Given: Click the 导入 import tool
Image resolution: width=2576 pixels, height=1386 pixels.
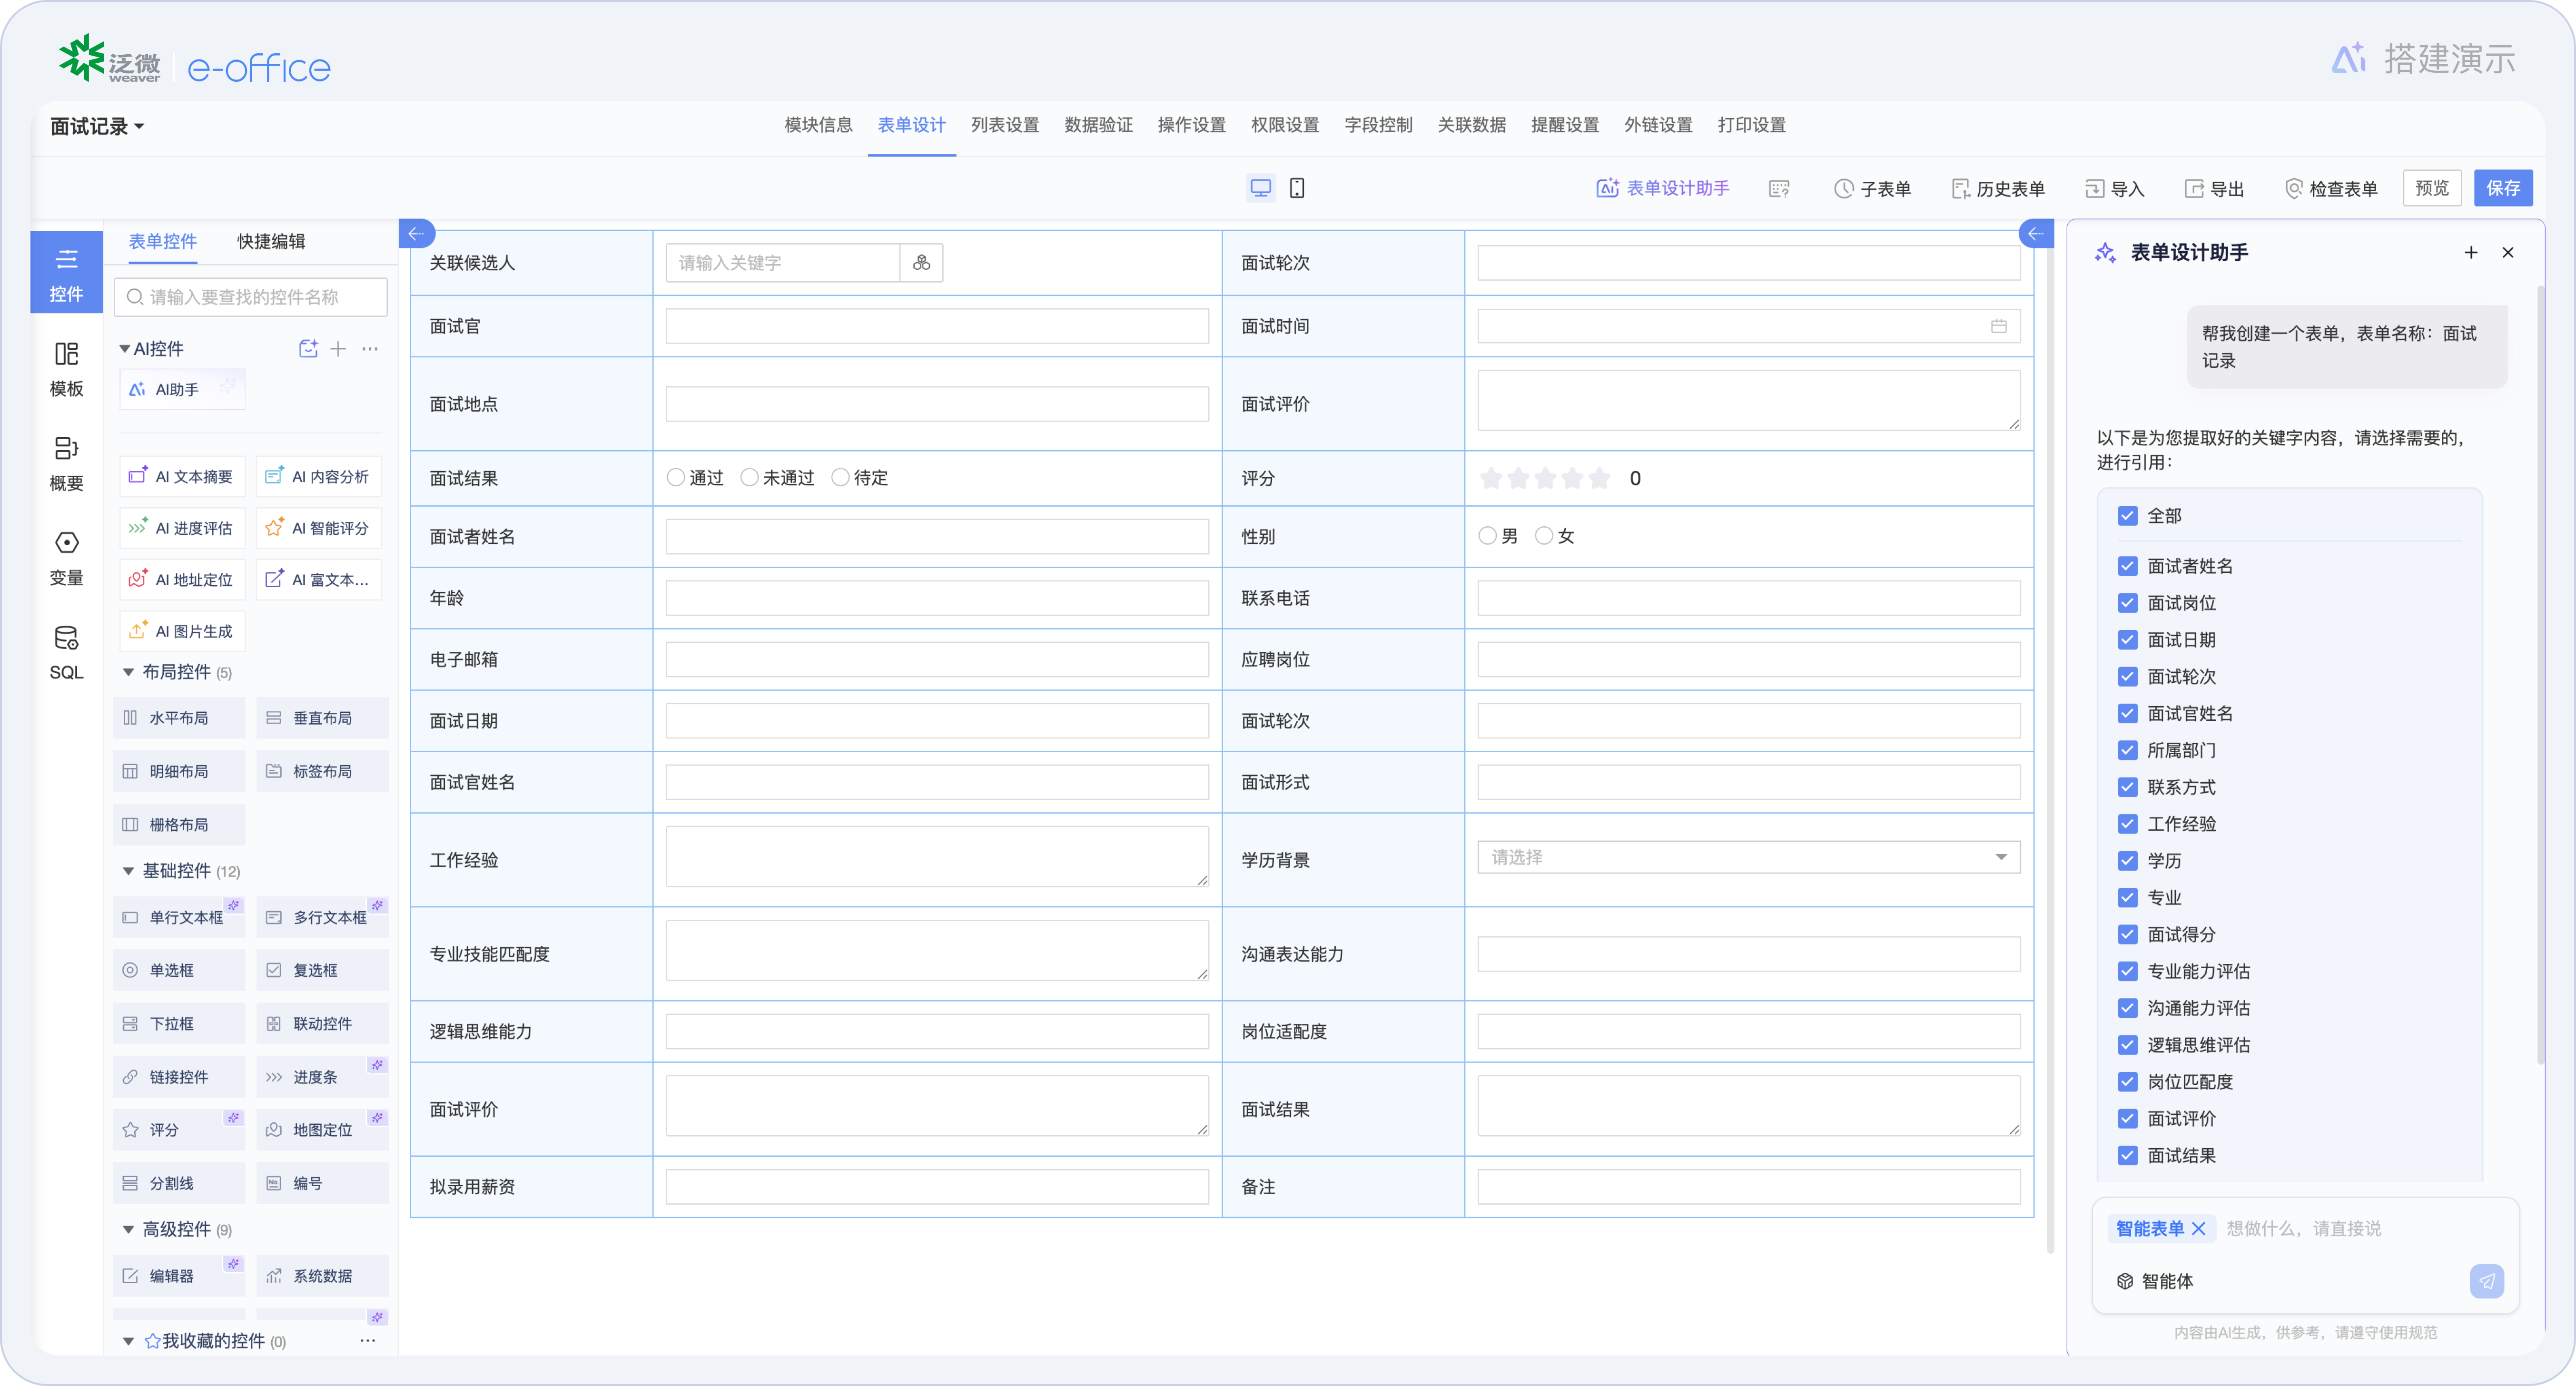Looking at the screenshot, I should [2114, 189].
